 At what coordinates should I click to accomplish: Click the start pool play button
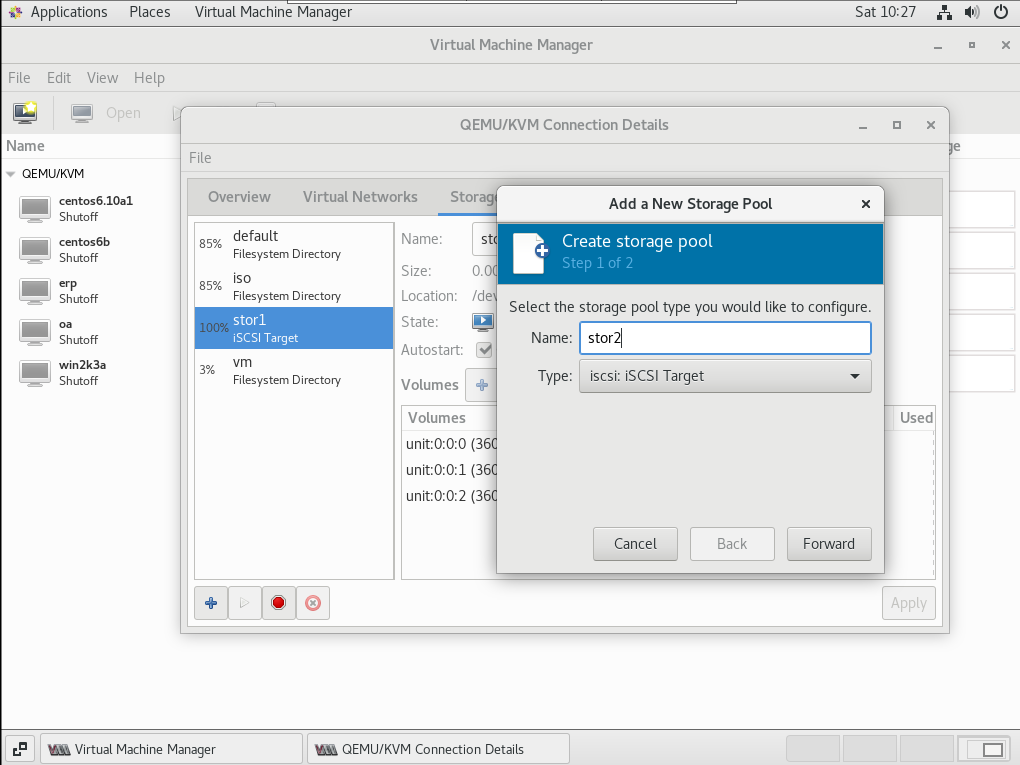(245, 603)
